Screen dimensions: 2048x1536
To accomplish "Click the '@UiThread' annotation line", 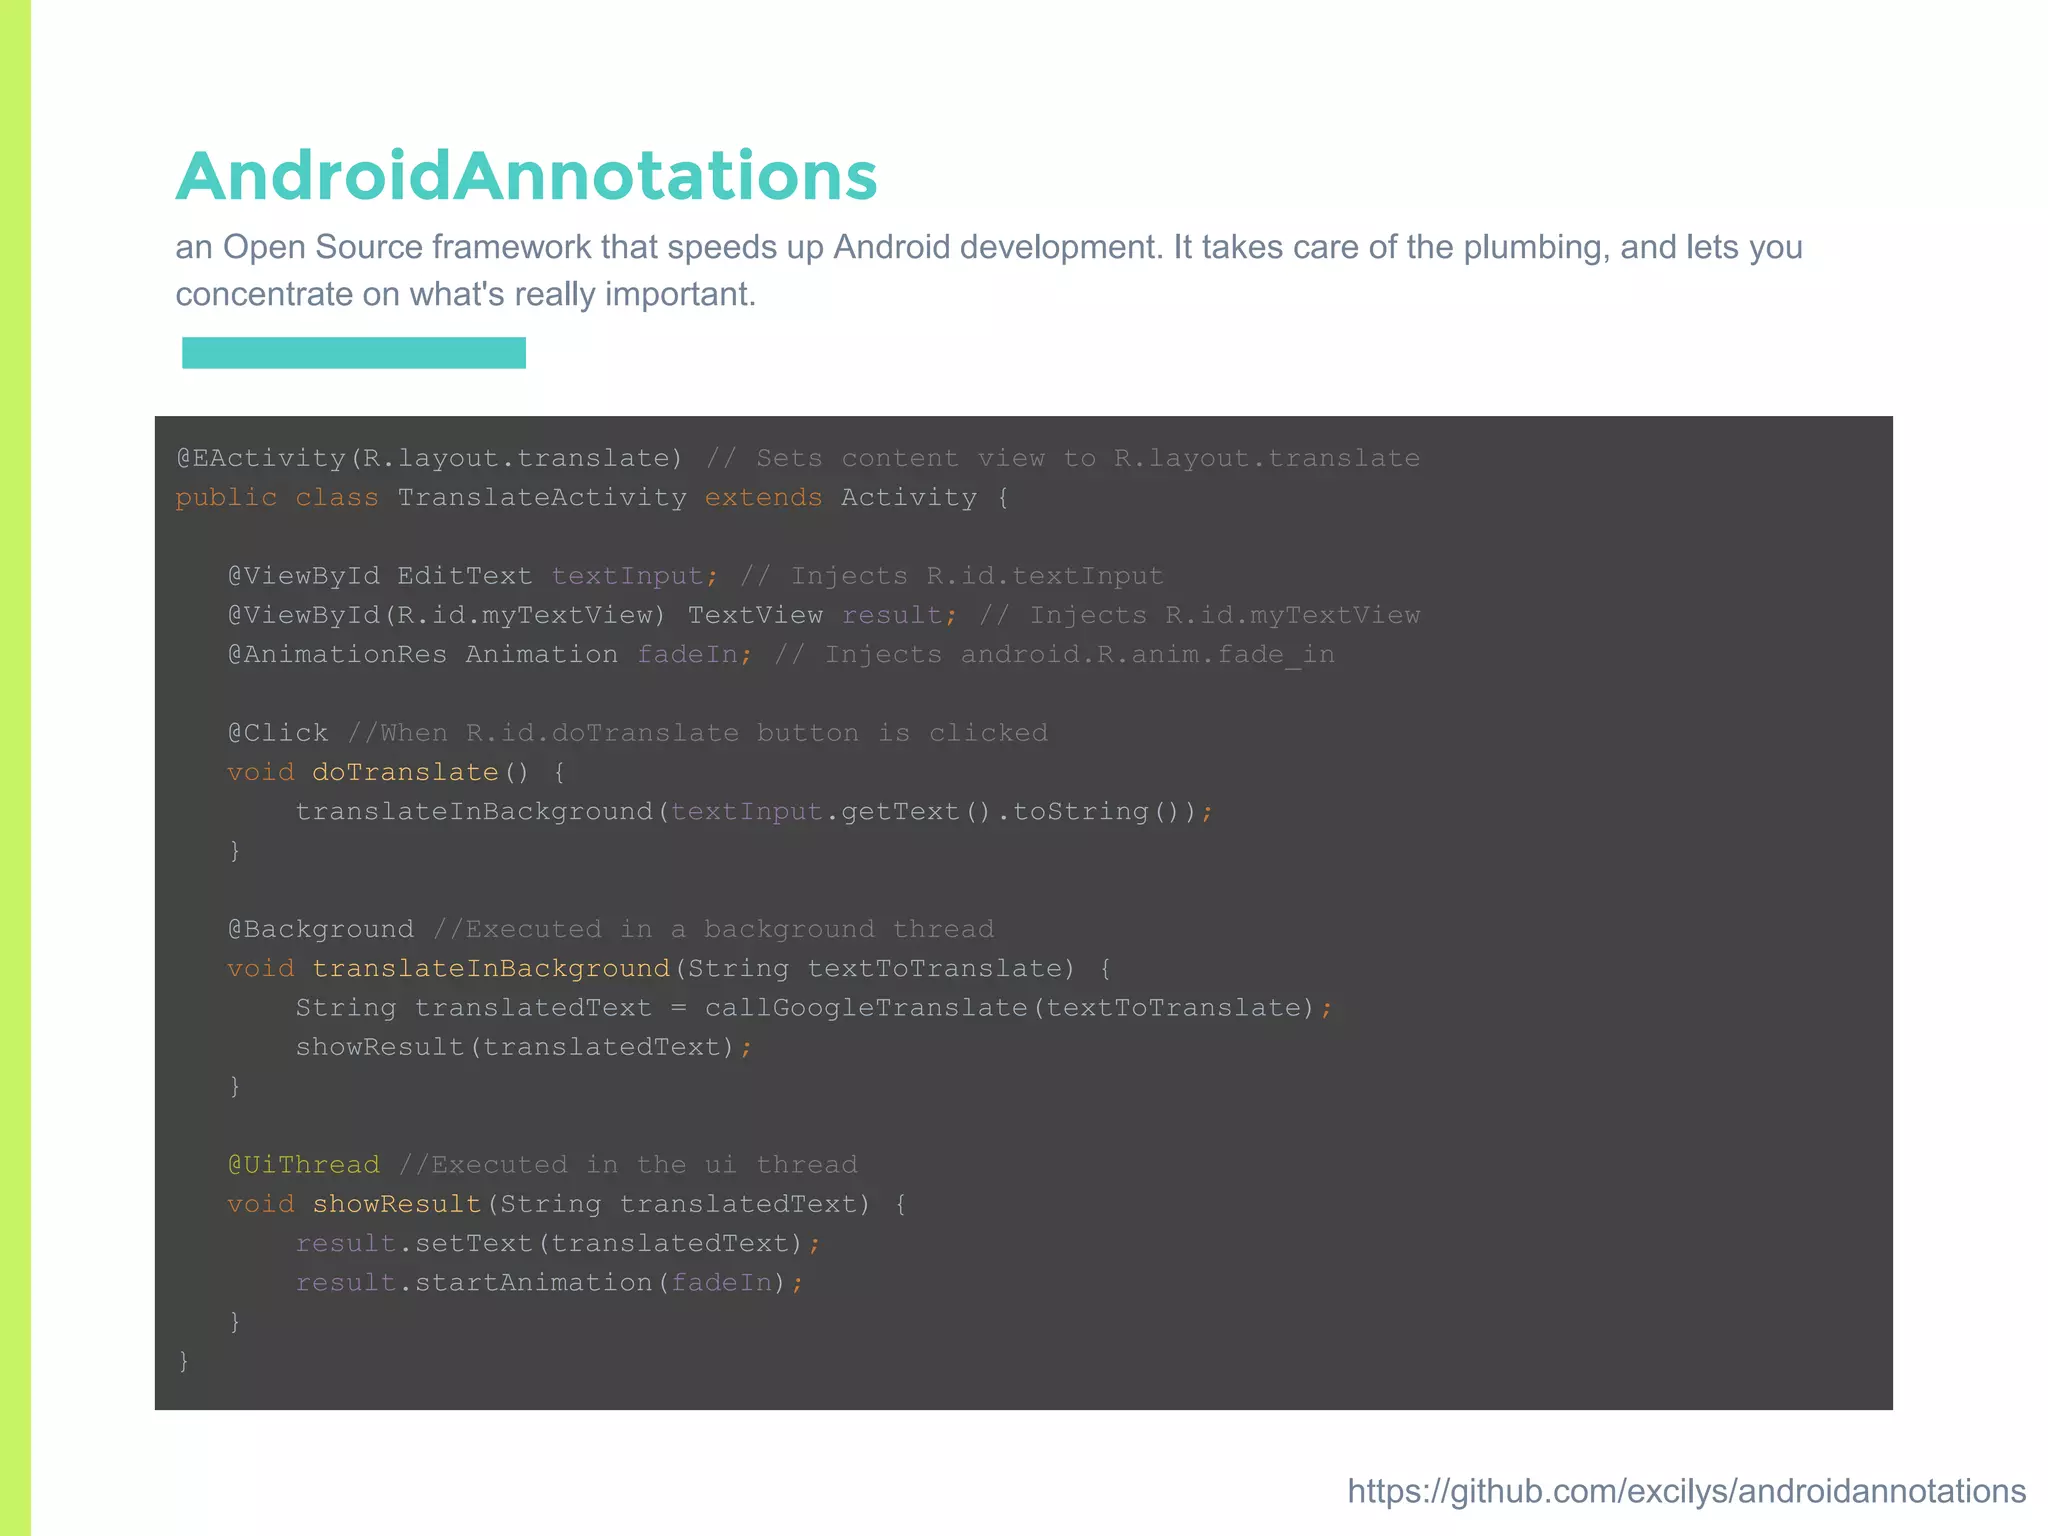I will (542, 1165).
